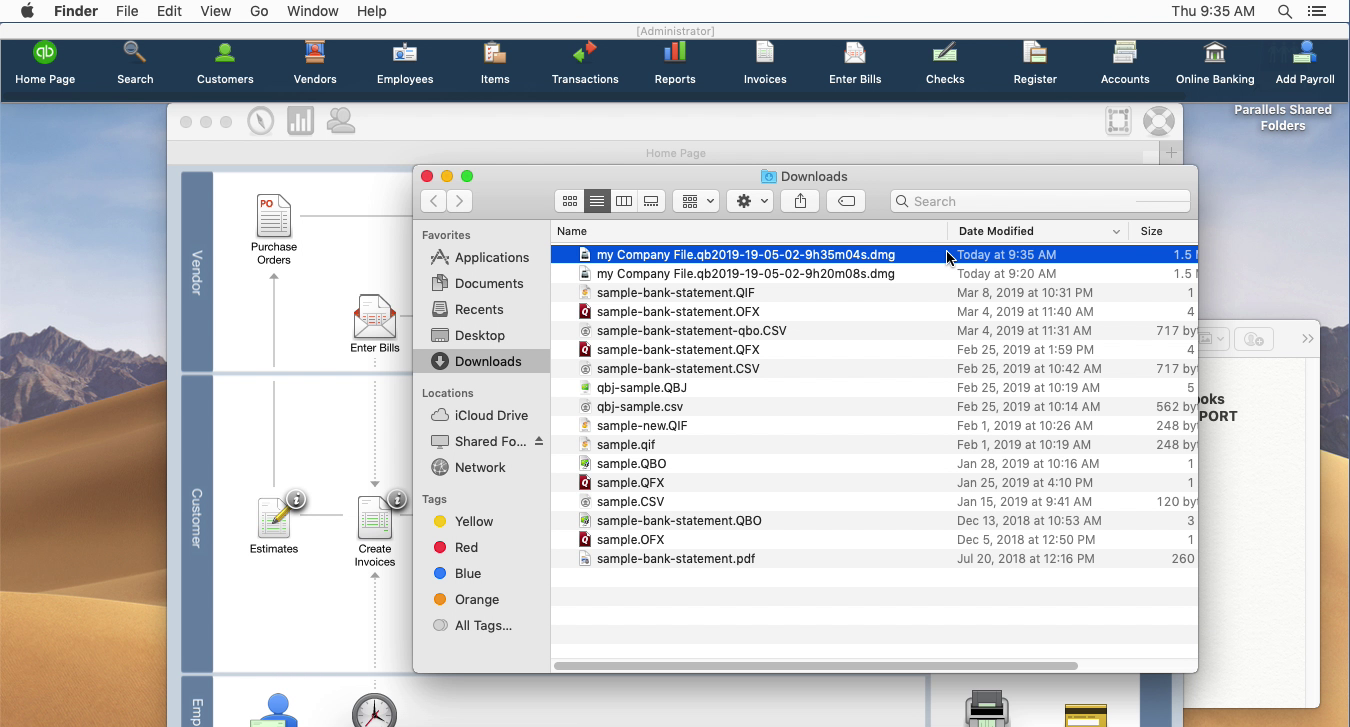Open the Finder menu
This screenshot has width=1350, height=727.
pyautogui.click(x=75, y=11)
